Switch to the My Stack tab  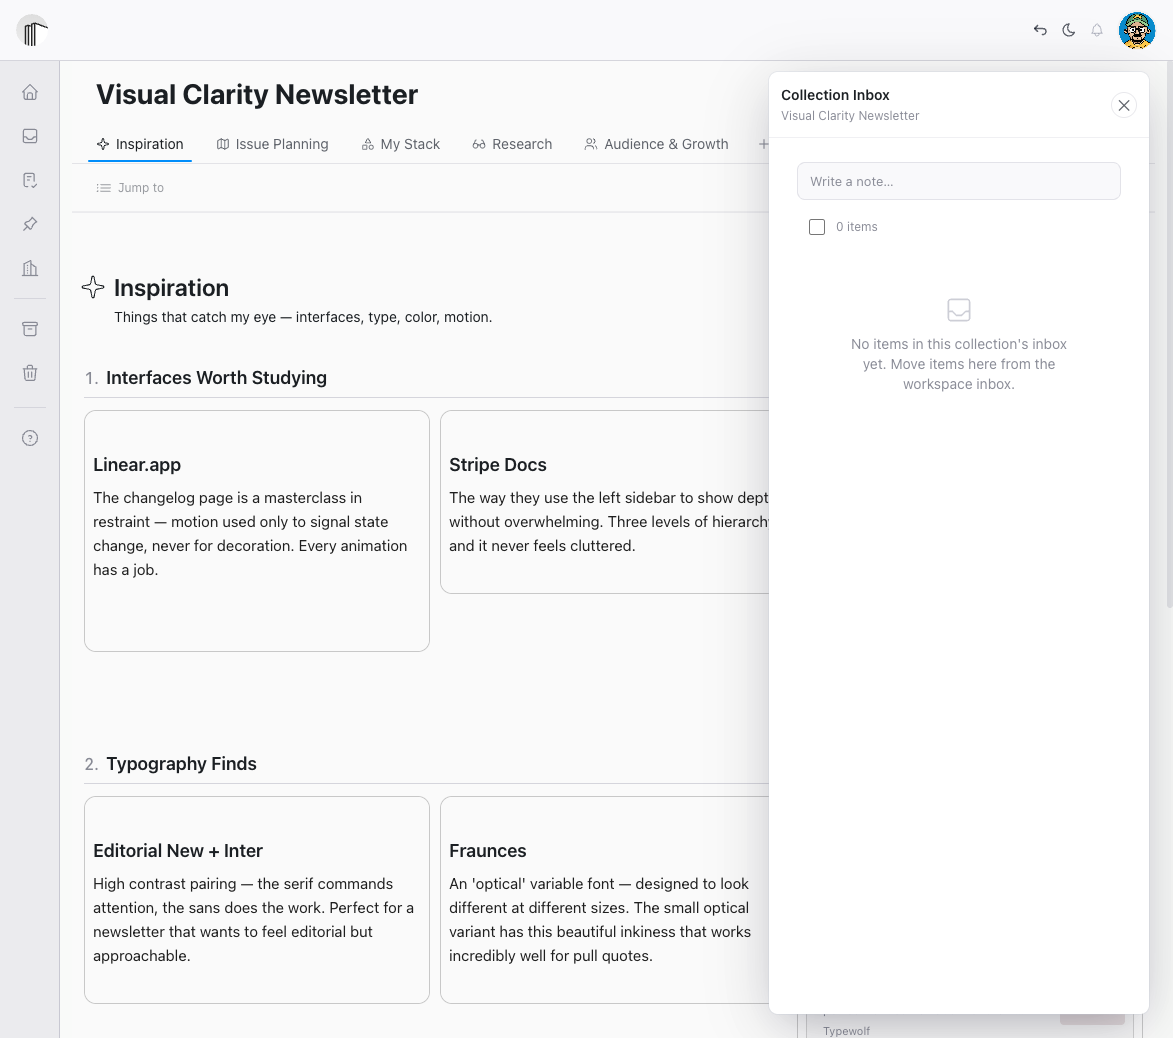(400, 144)
